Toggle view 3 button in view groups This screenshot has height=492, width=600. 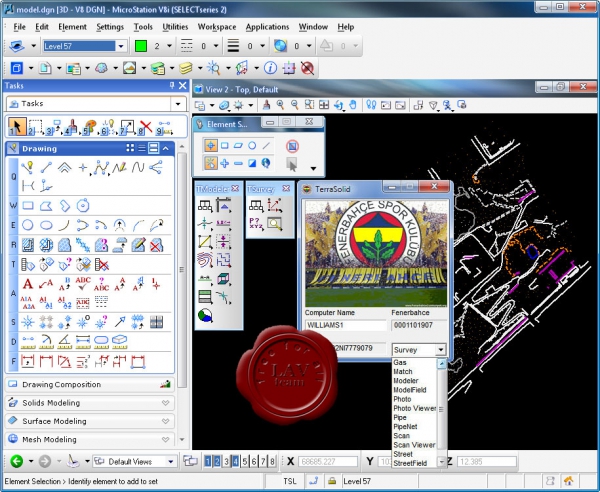tap(226, 461)
